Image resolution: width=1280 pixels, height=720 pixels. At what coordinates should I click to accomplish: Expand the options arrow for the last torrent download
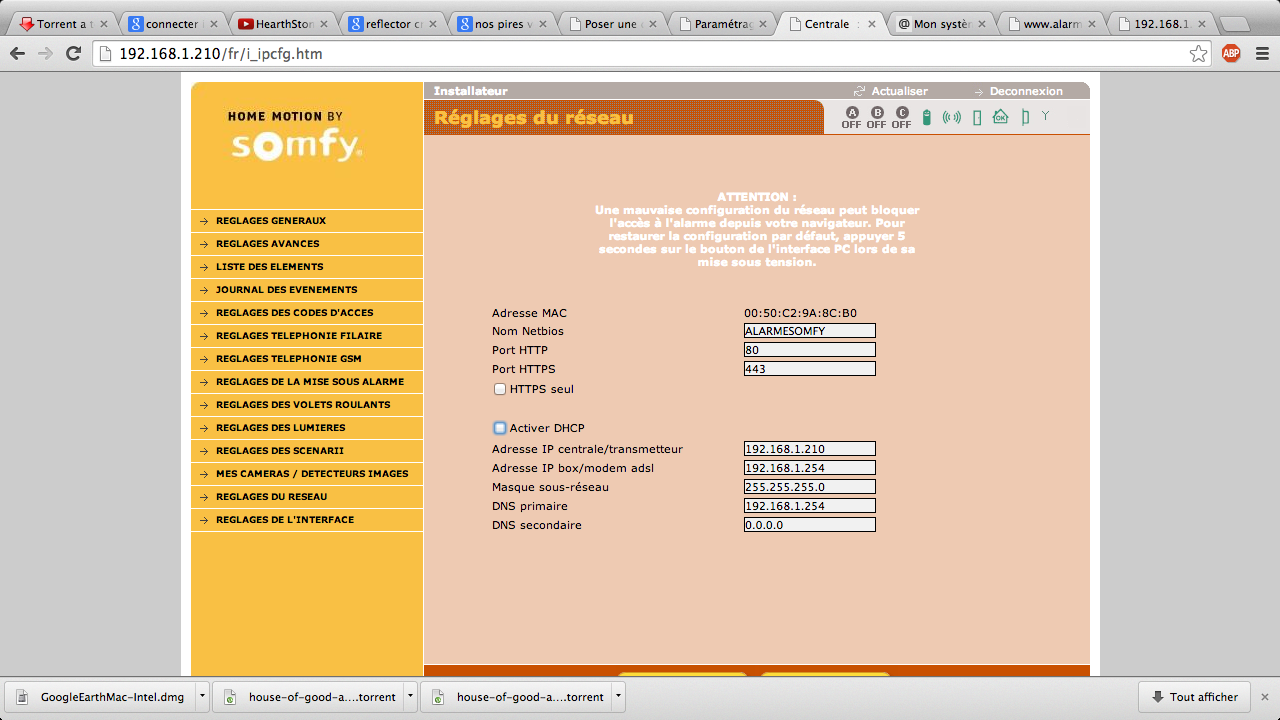coord(618,697)
